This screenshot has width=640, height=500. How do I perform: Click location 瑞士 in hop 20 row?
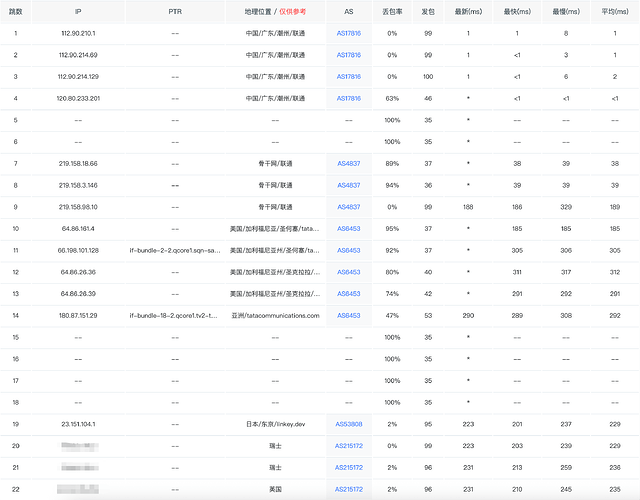coord(276,446)
